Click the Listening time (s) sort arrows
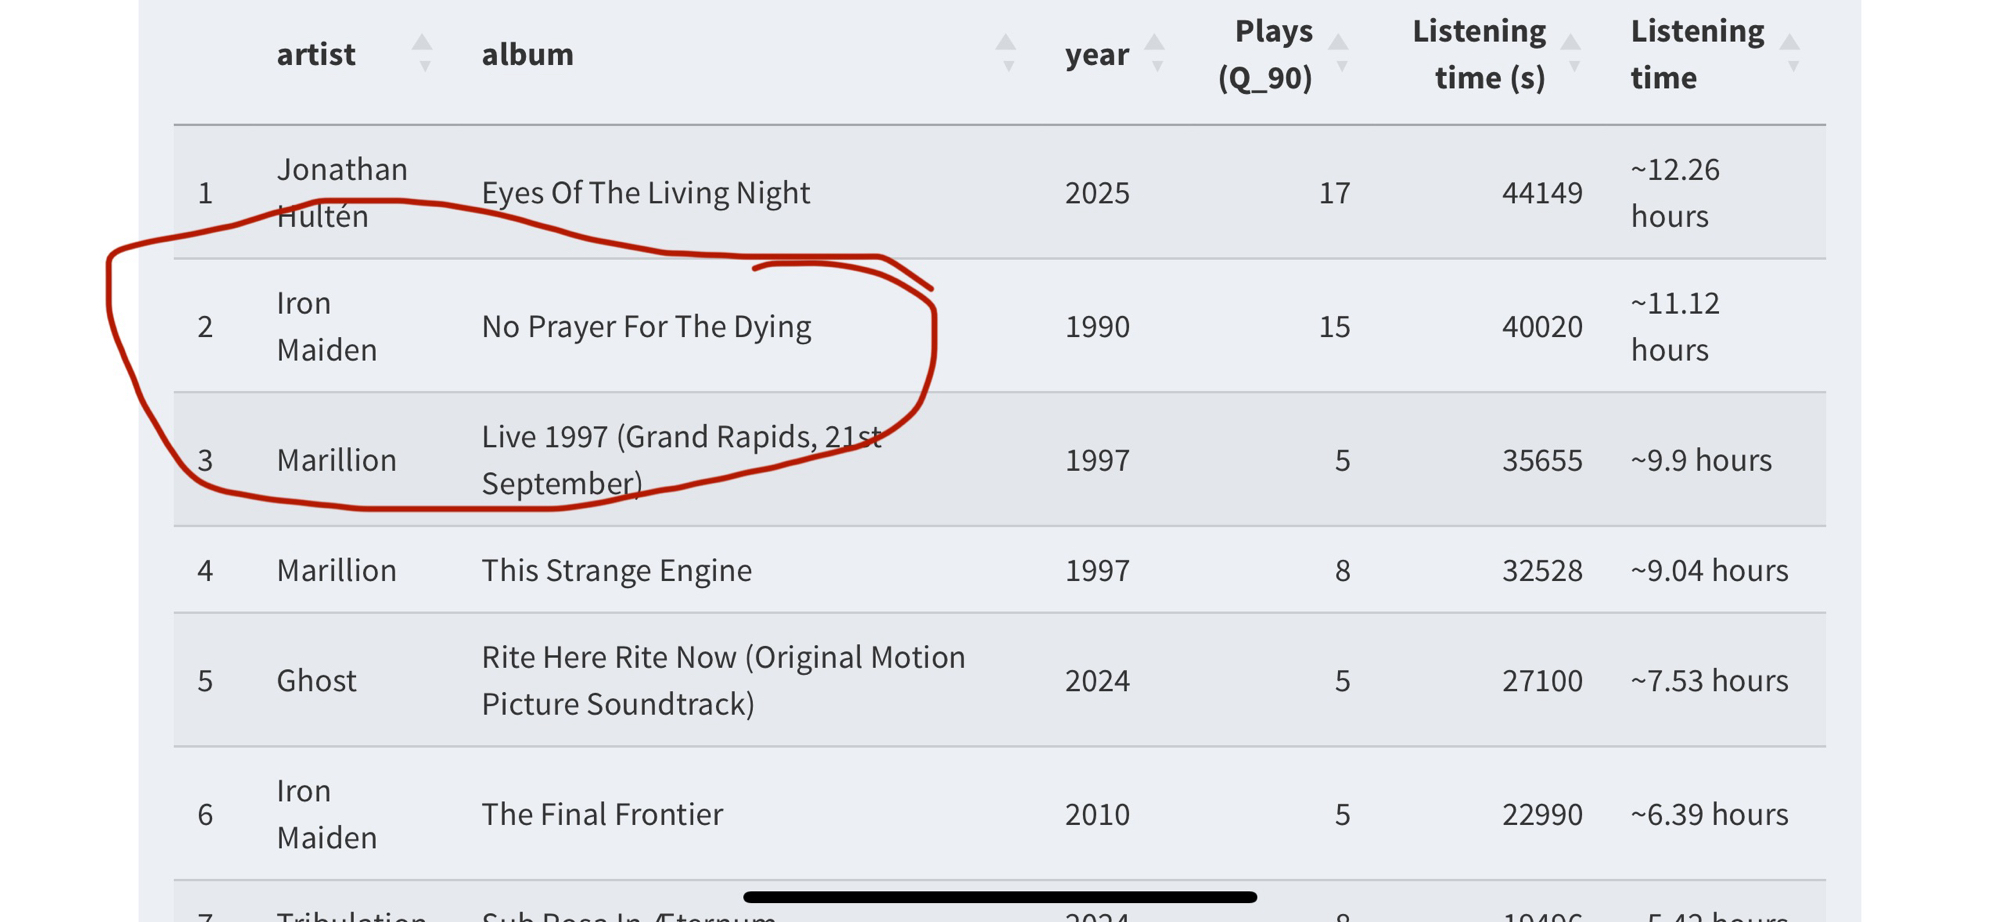Viewport: 2000px width, 922px height. tap(1572, 53)
